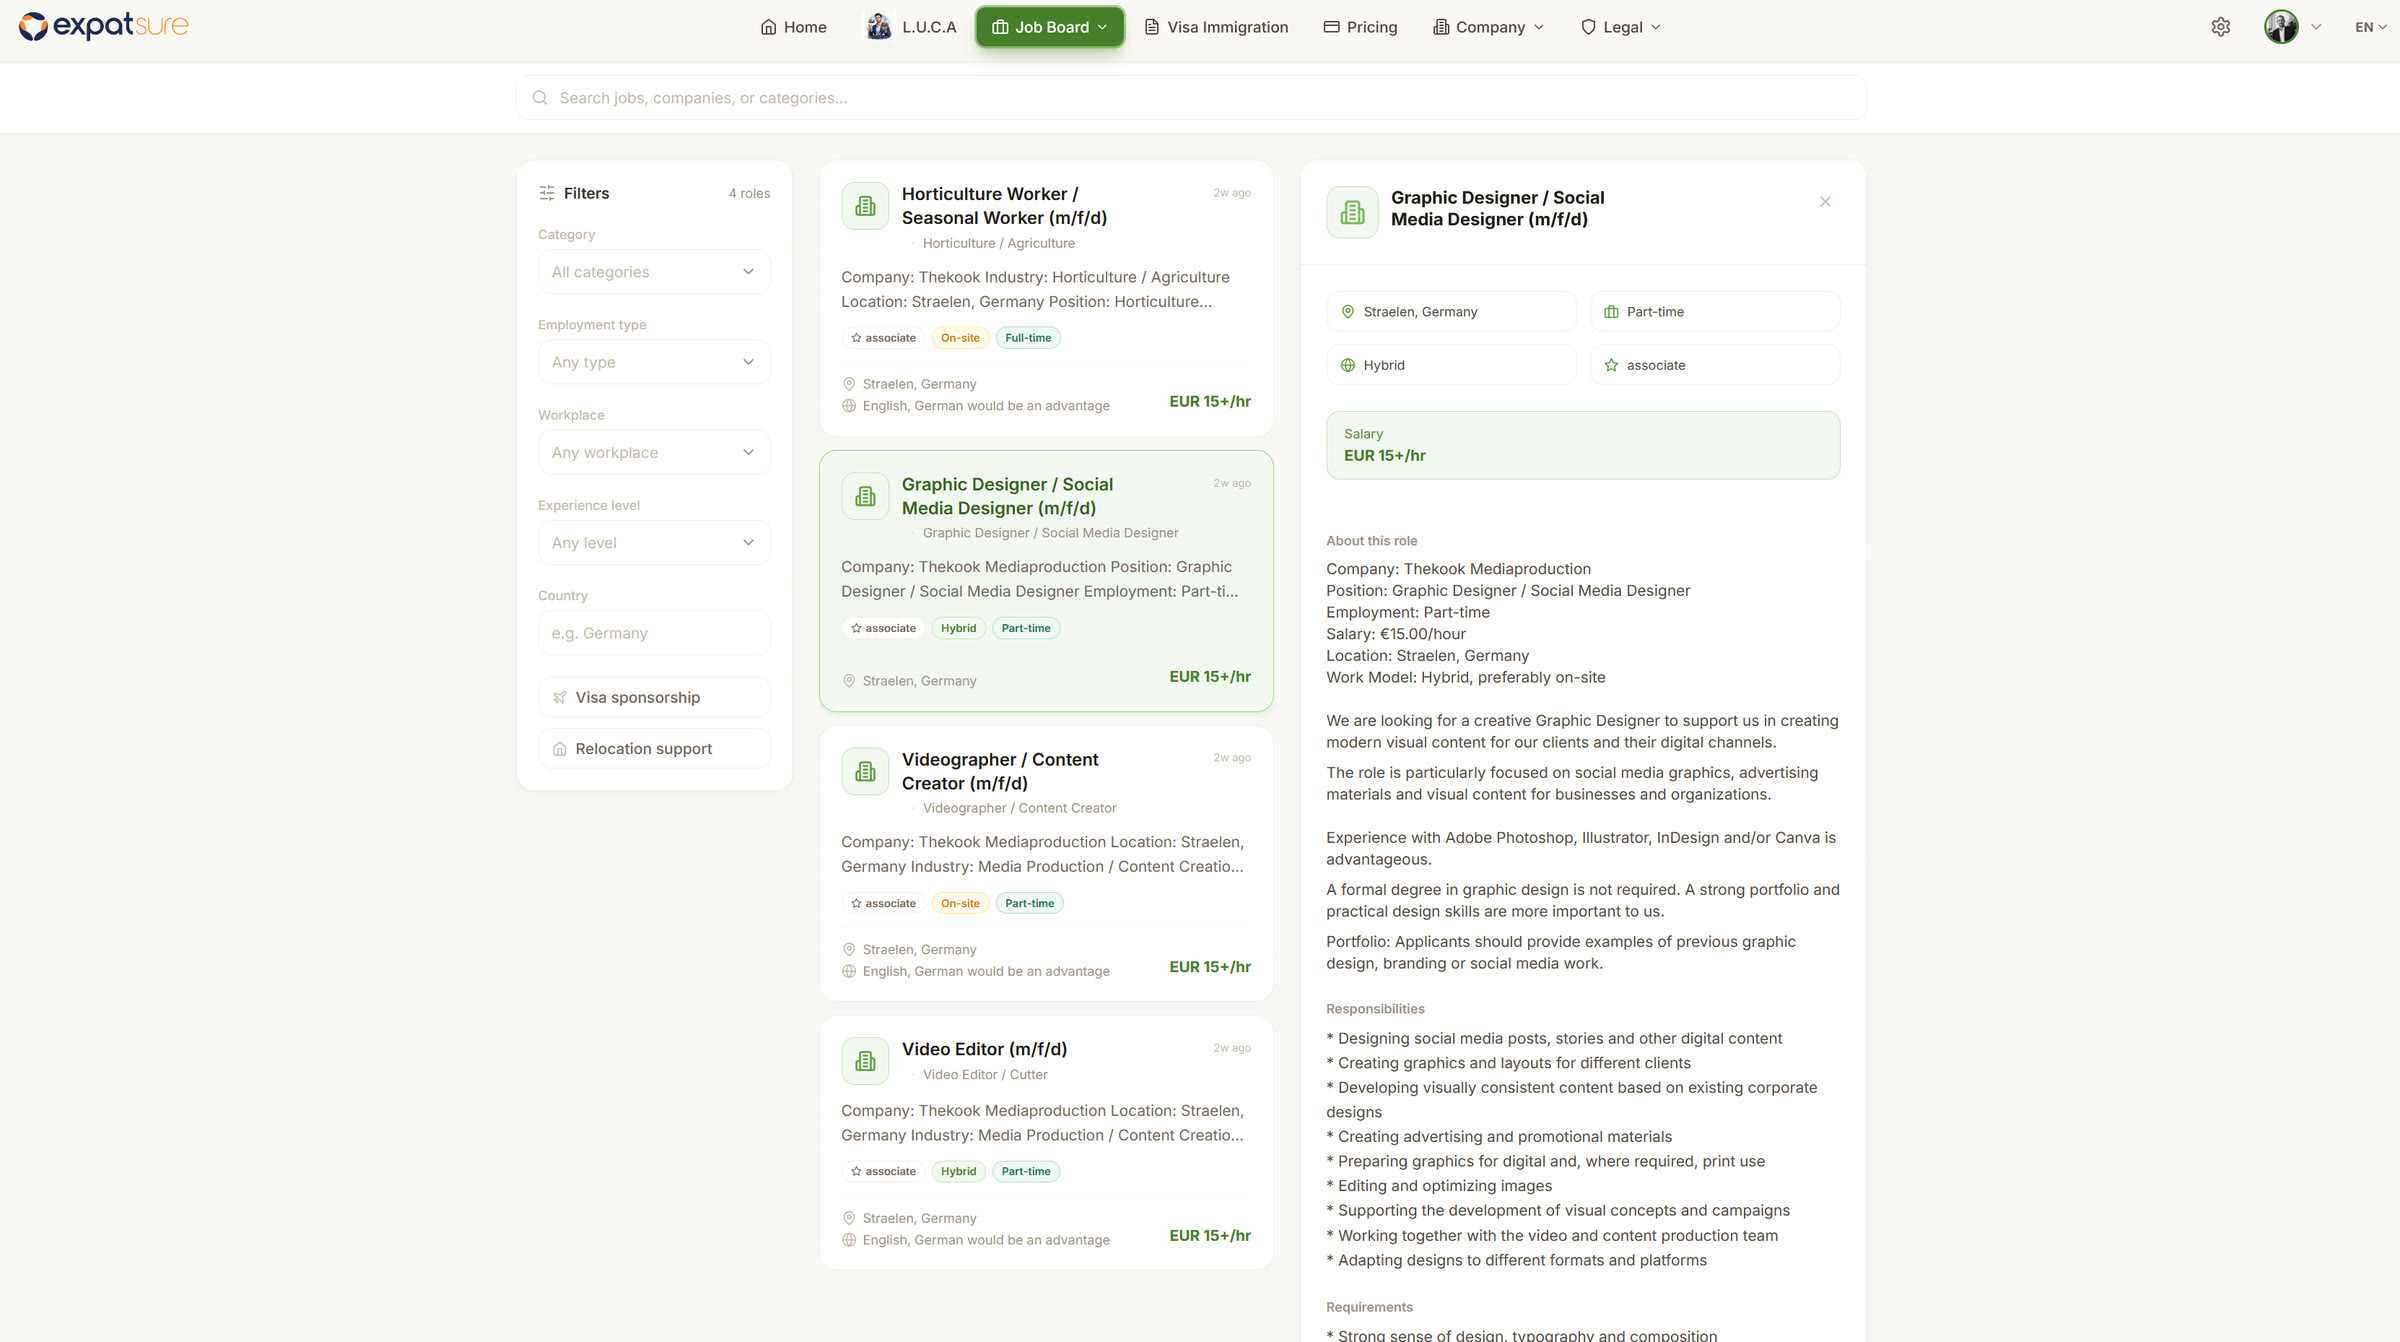Expand the EN language selector
The width and height of the screenshot is (2400, 1342).
tap(2370, 27)
